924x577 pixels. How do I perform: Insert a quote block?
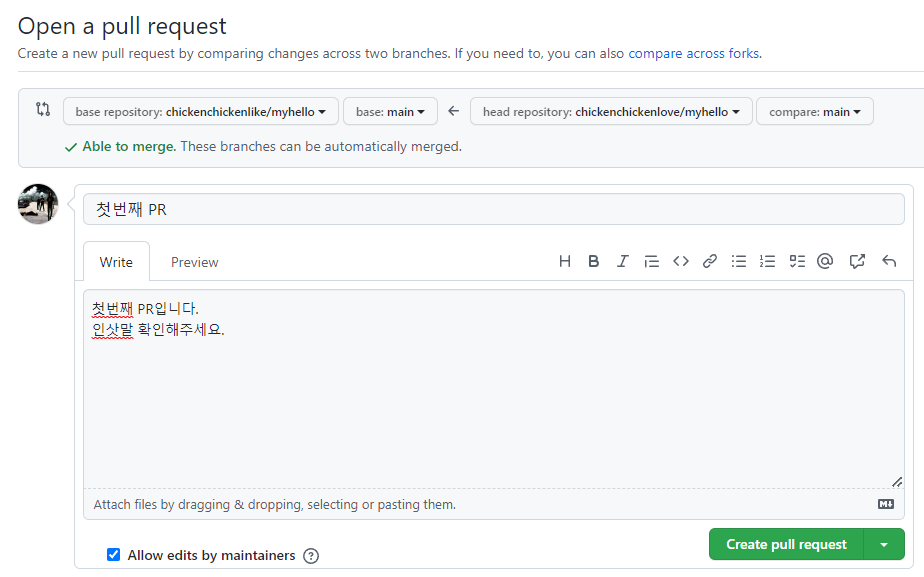click(651, 261)
